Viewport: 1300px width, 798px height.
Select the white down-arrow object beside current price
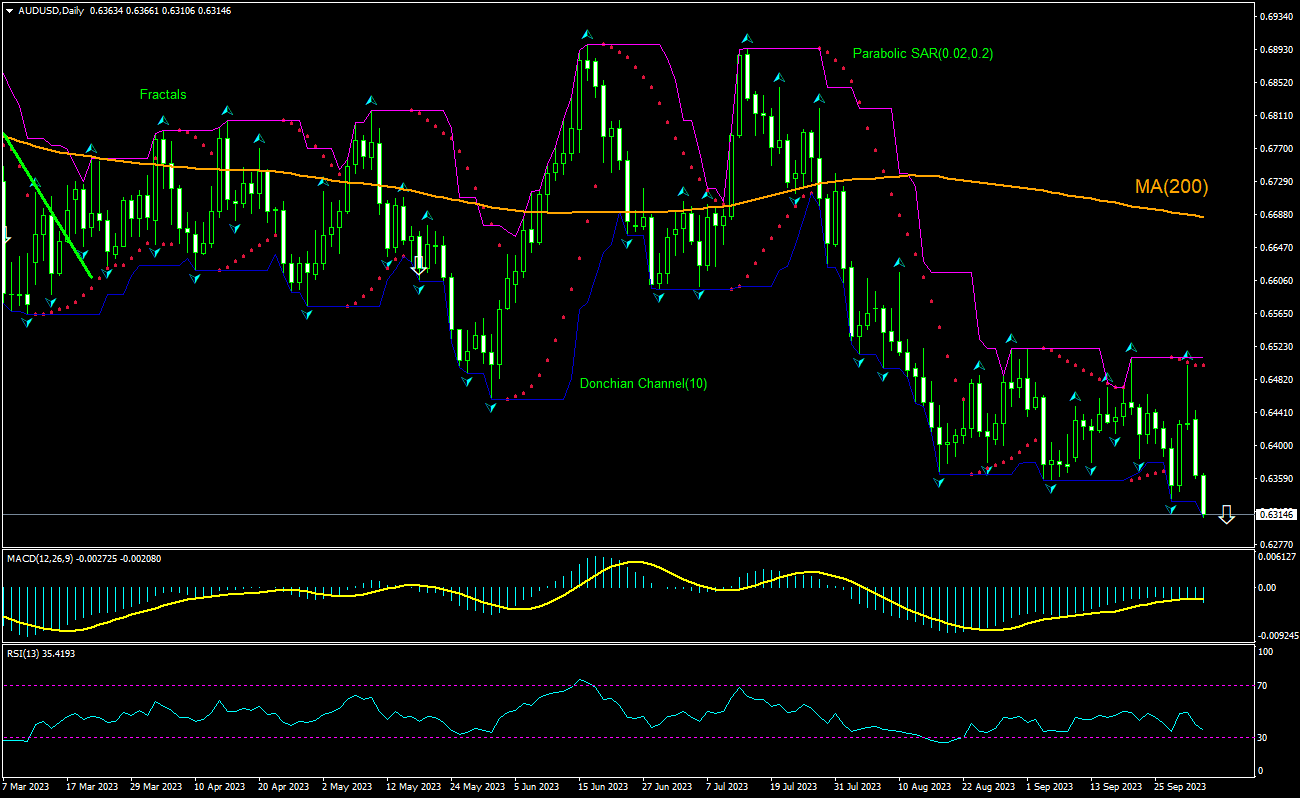[1228, 515]
